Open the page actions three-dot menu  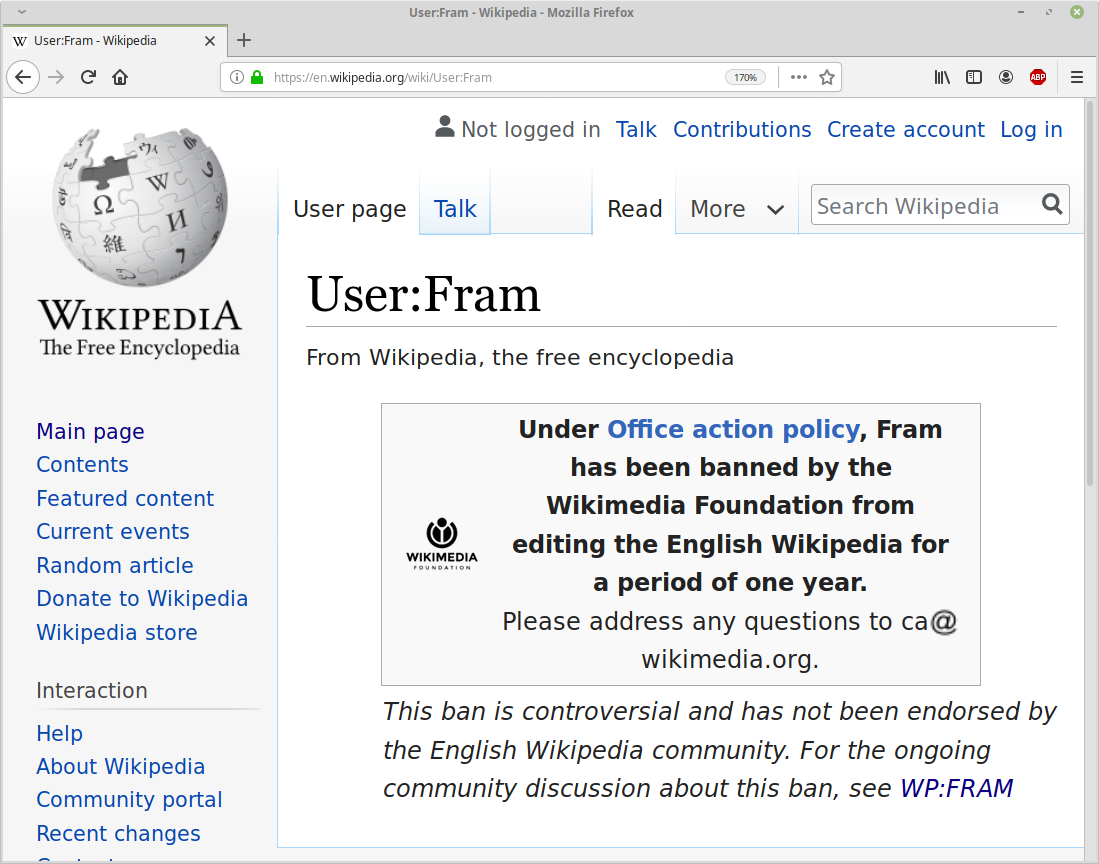(799, 77)
